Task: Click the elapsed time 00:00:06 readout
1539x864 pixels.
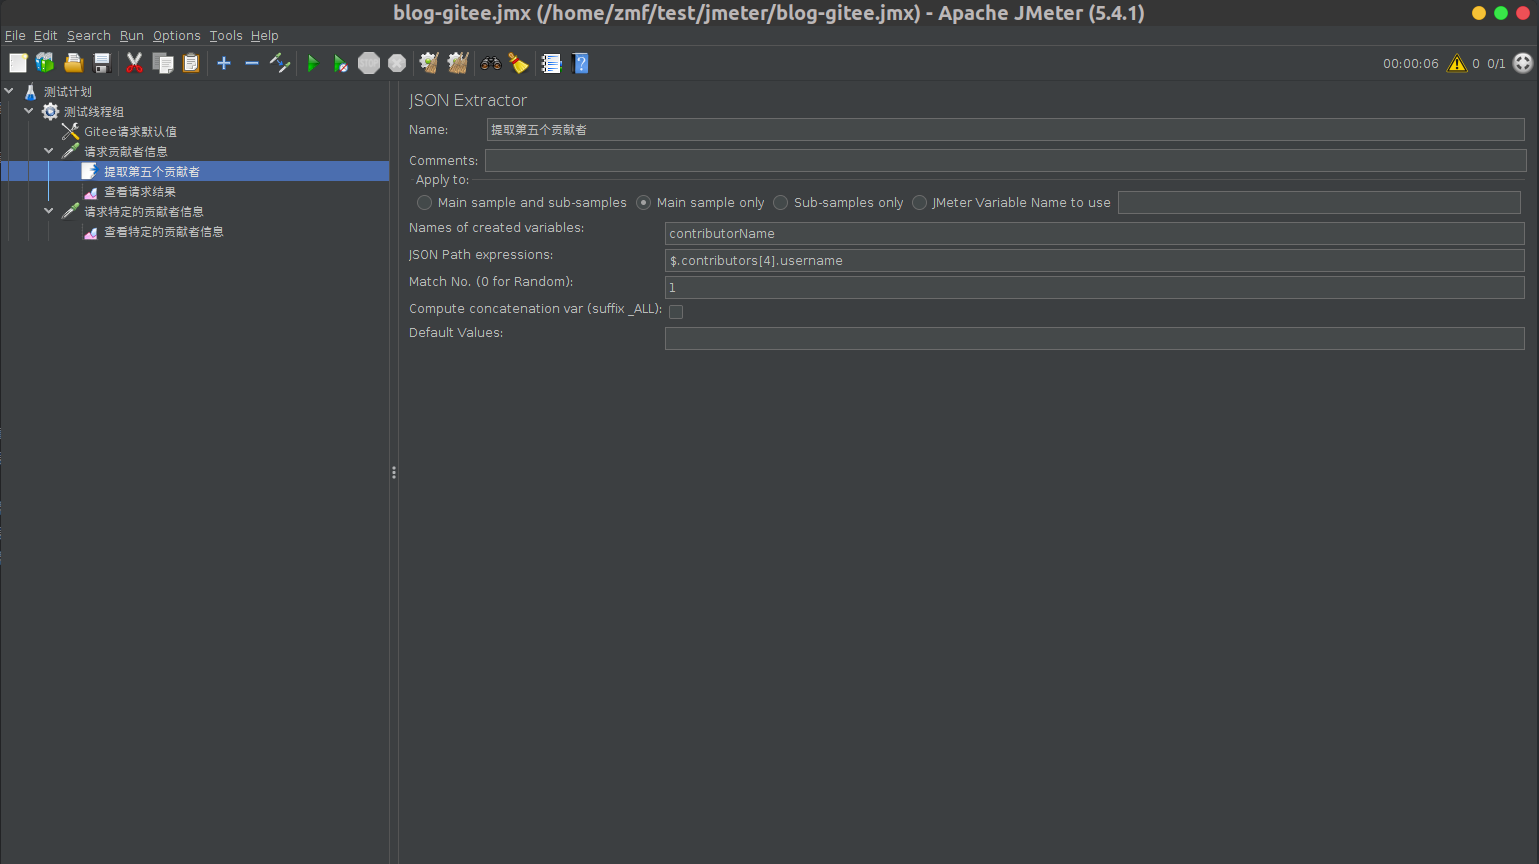Action: (x=1410, y=63)
